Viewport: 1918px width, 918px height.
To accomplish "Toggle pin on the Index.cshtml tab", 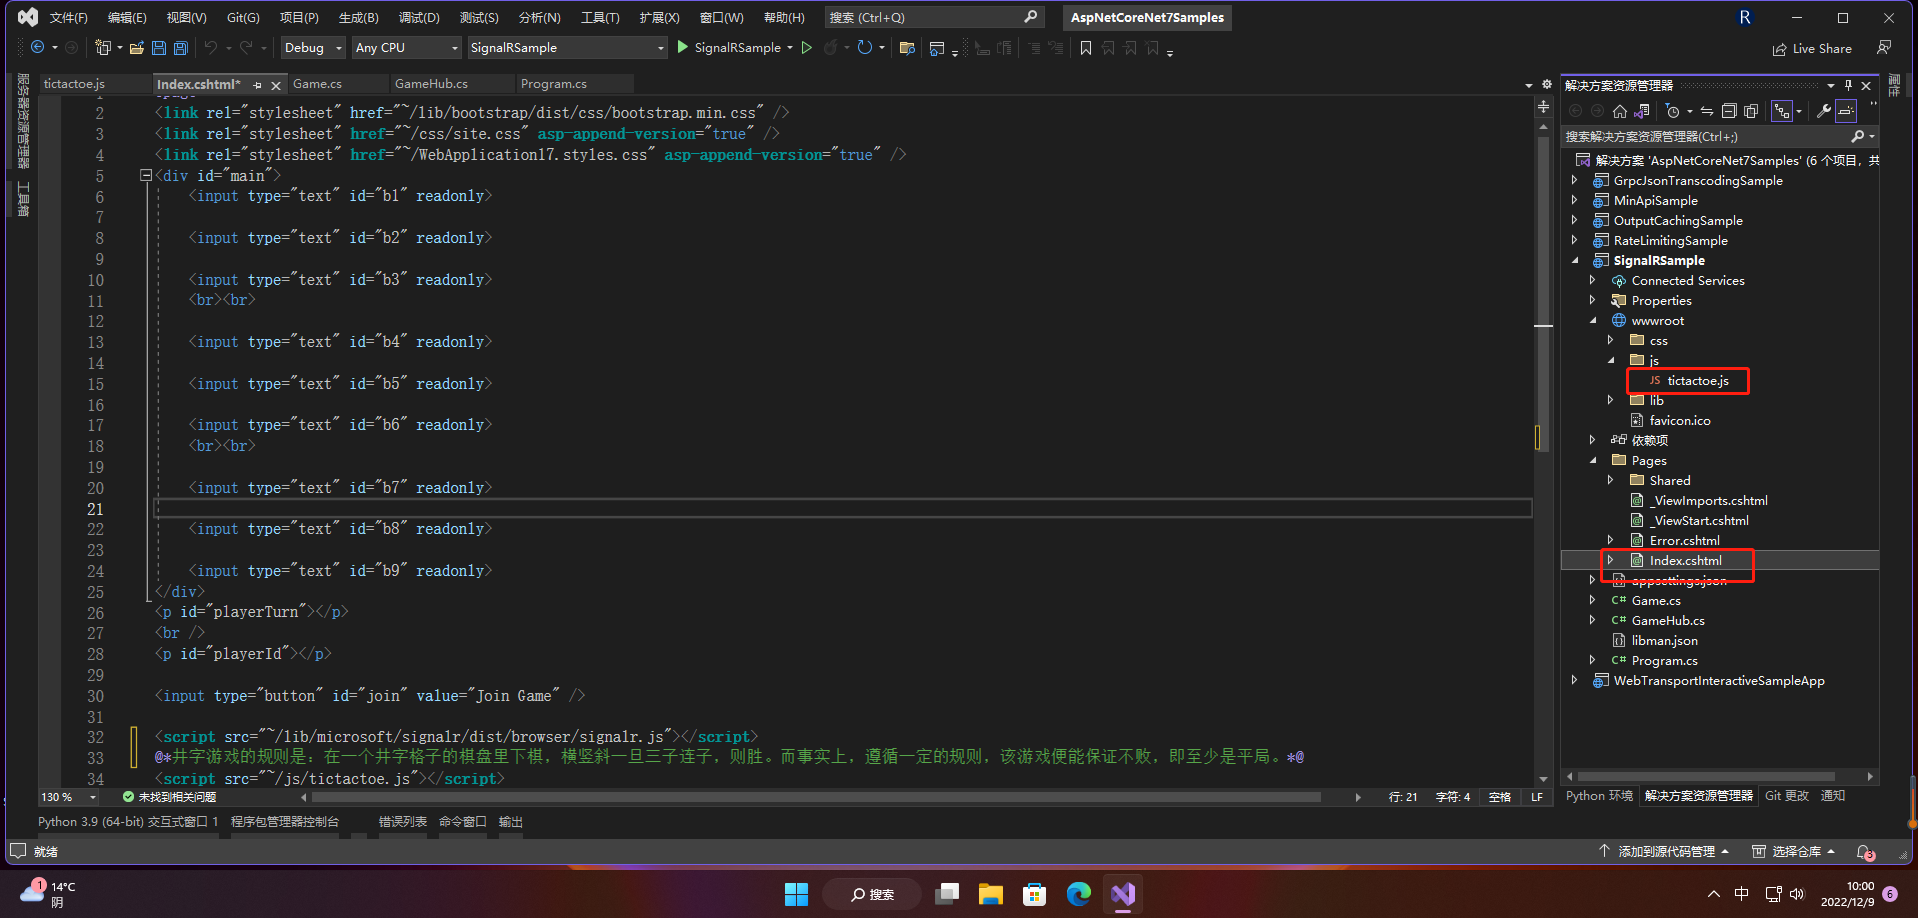I will click(x=258, y=85).
